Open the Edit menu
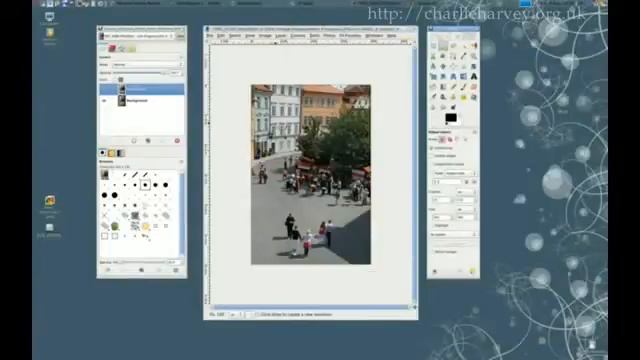The width and height of the screenshot is (640, 360). [221, 36]
